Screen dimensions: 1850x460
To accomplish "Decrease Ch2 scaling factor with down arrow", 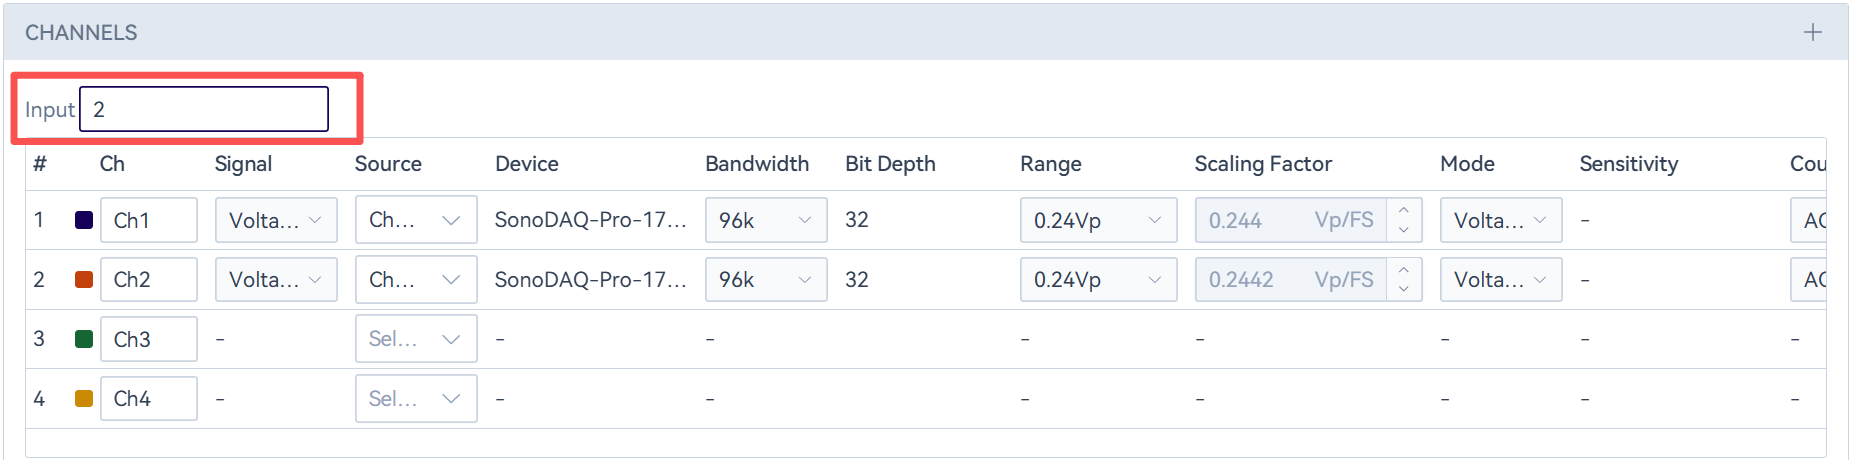I will coord(1404,290).
